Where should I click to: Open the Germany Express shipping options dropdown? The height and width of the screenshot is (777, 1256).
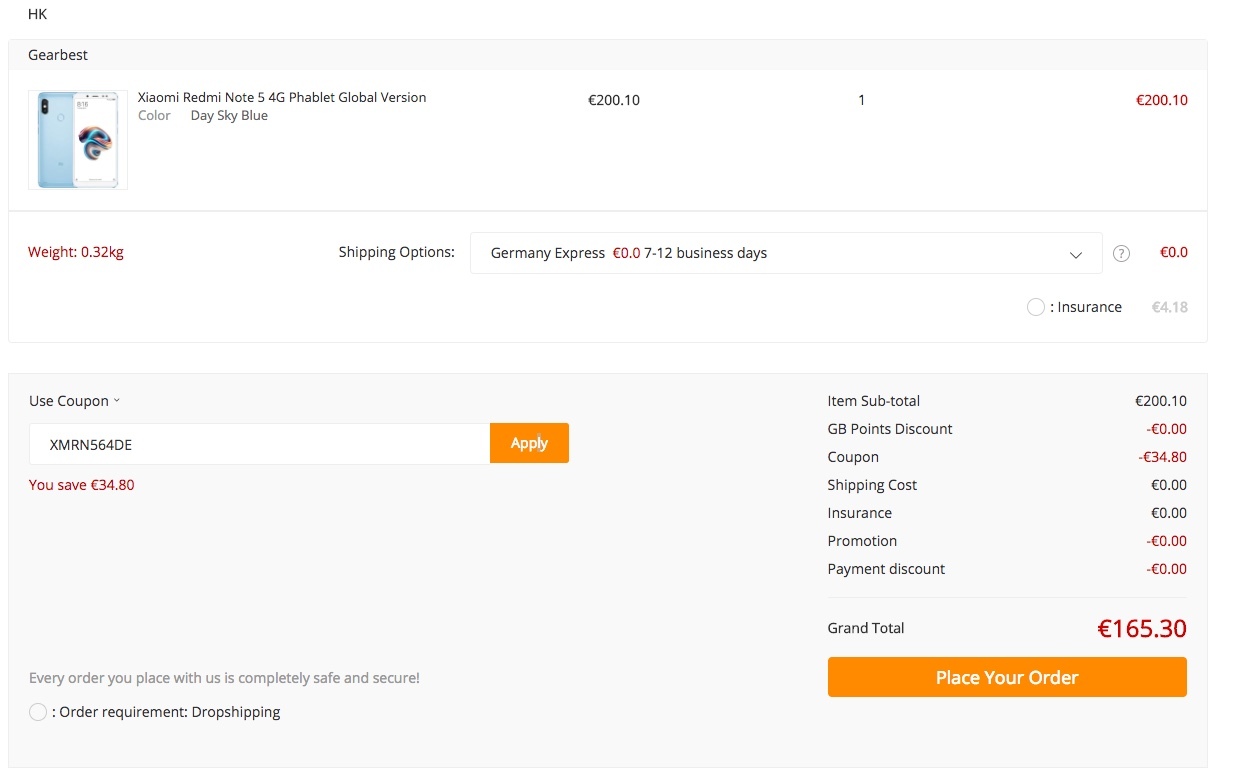786,253
